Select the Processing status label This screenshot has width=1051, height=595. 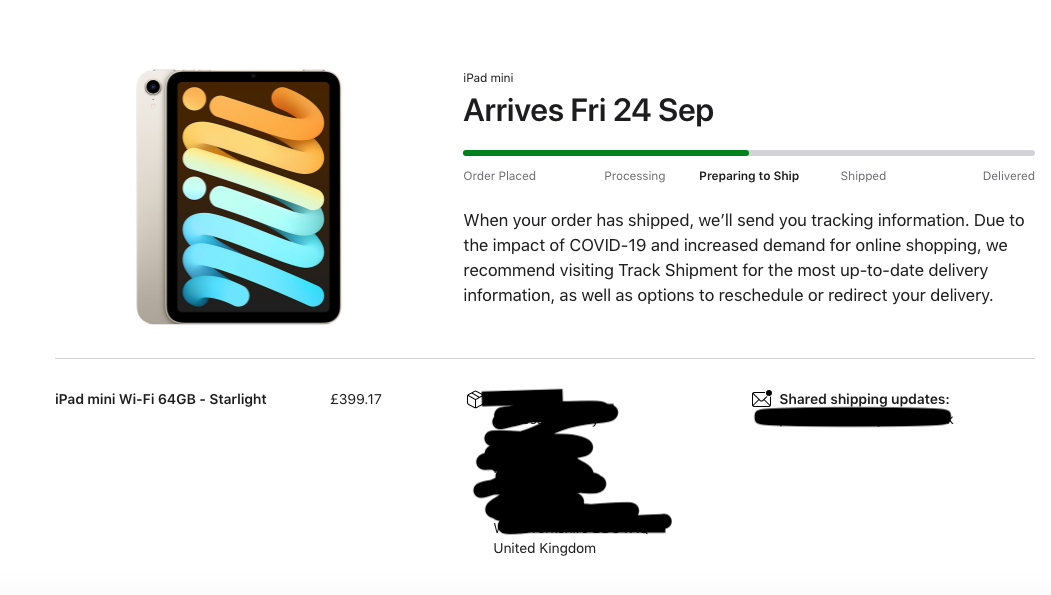pos(634,176)
